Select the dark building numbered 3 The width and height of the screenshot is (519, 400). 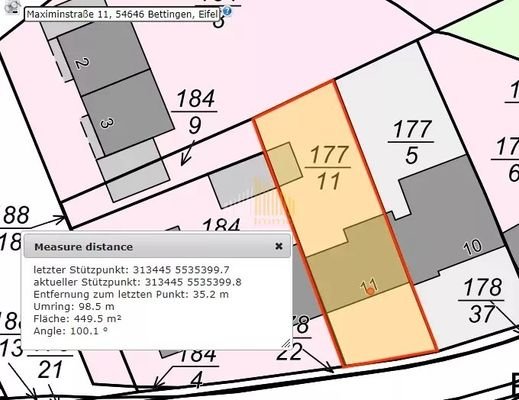[x=128, y=113]
